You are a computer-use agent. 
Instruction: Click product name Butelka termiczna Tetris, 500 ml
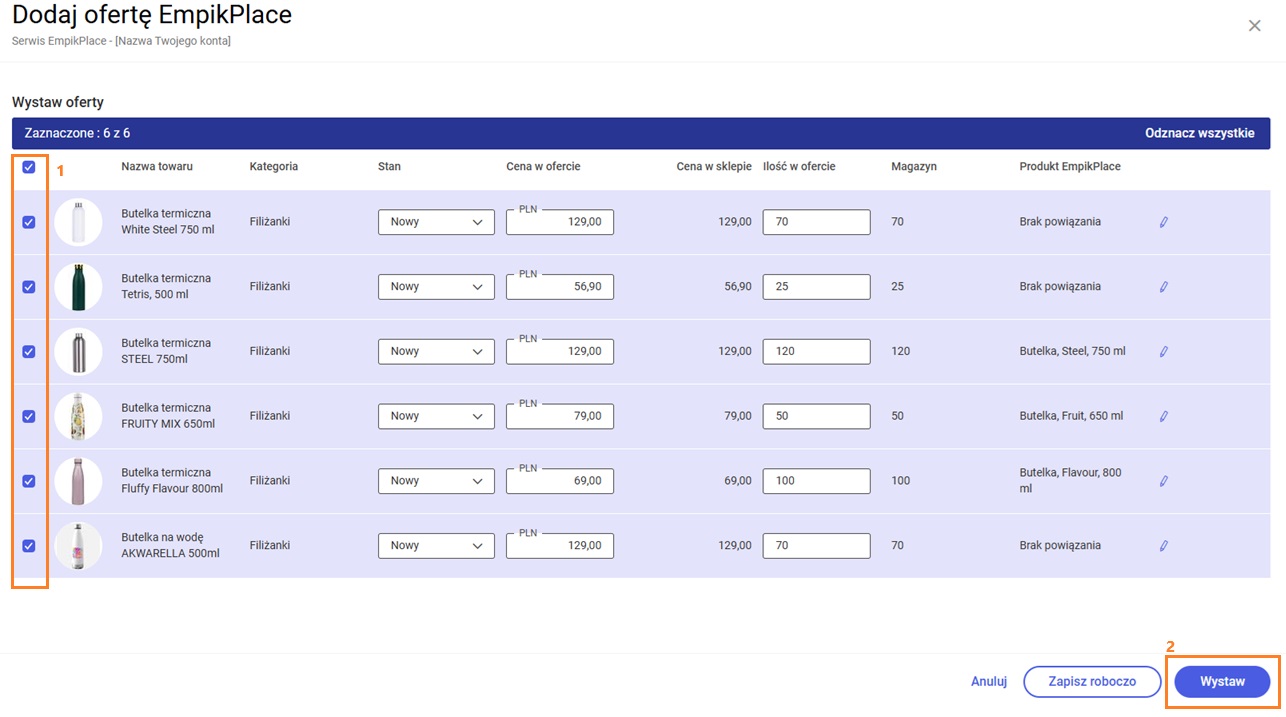[x=166, y=286]
